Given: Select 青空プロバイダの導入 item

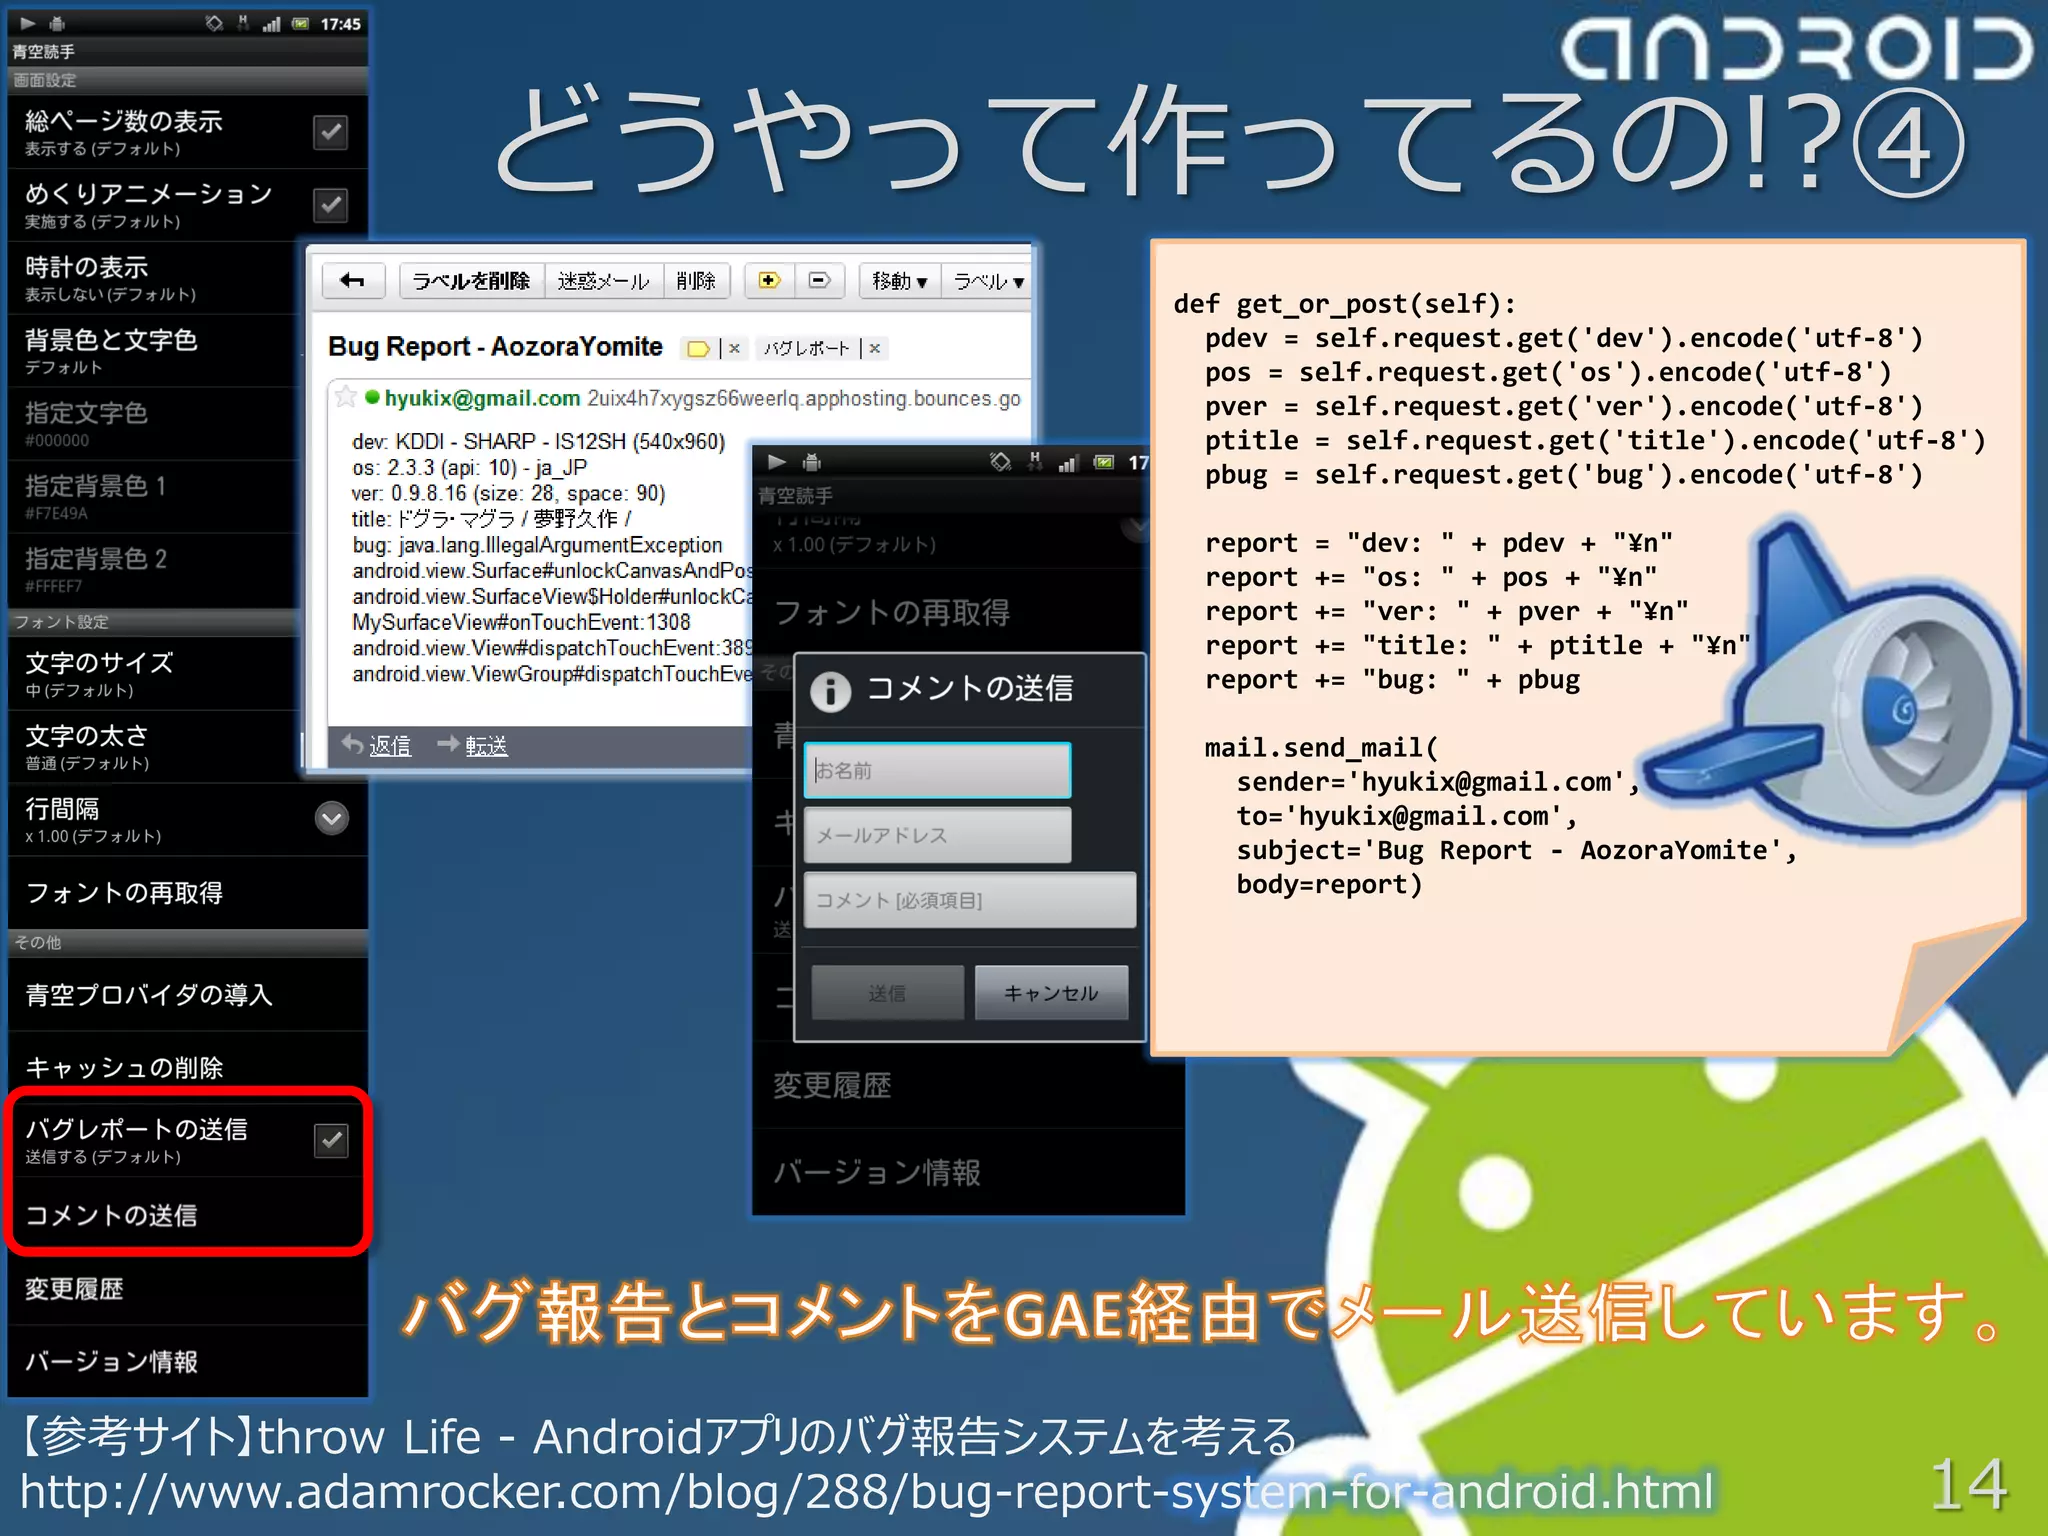Looking at the screenshot, I should point(188,995).
